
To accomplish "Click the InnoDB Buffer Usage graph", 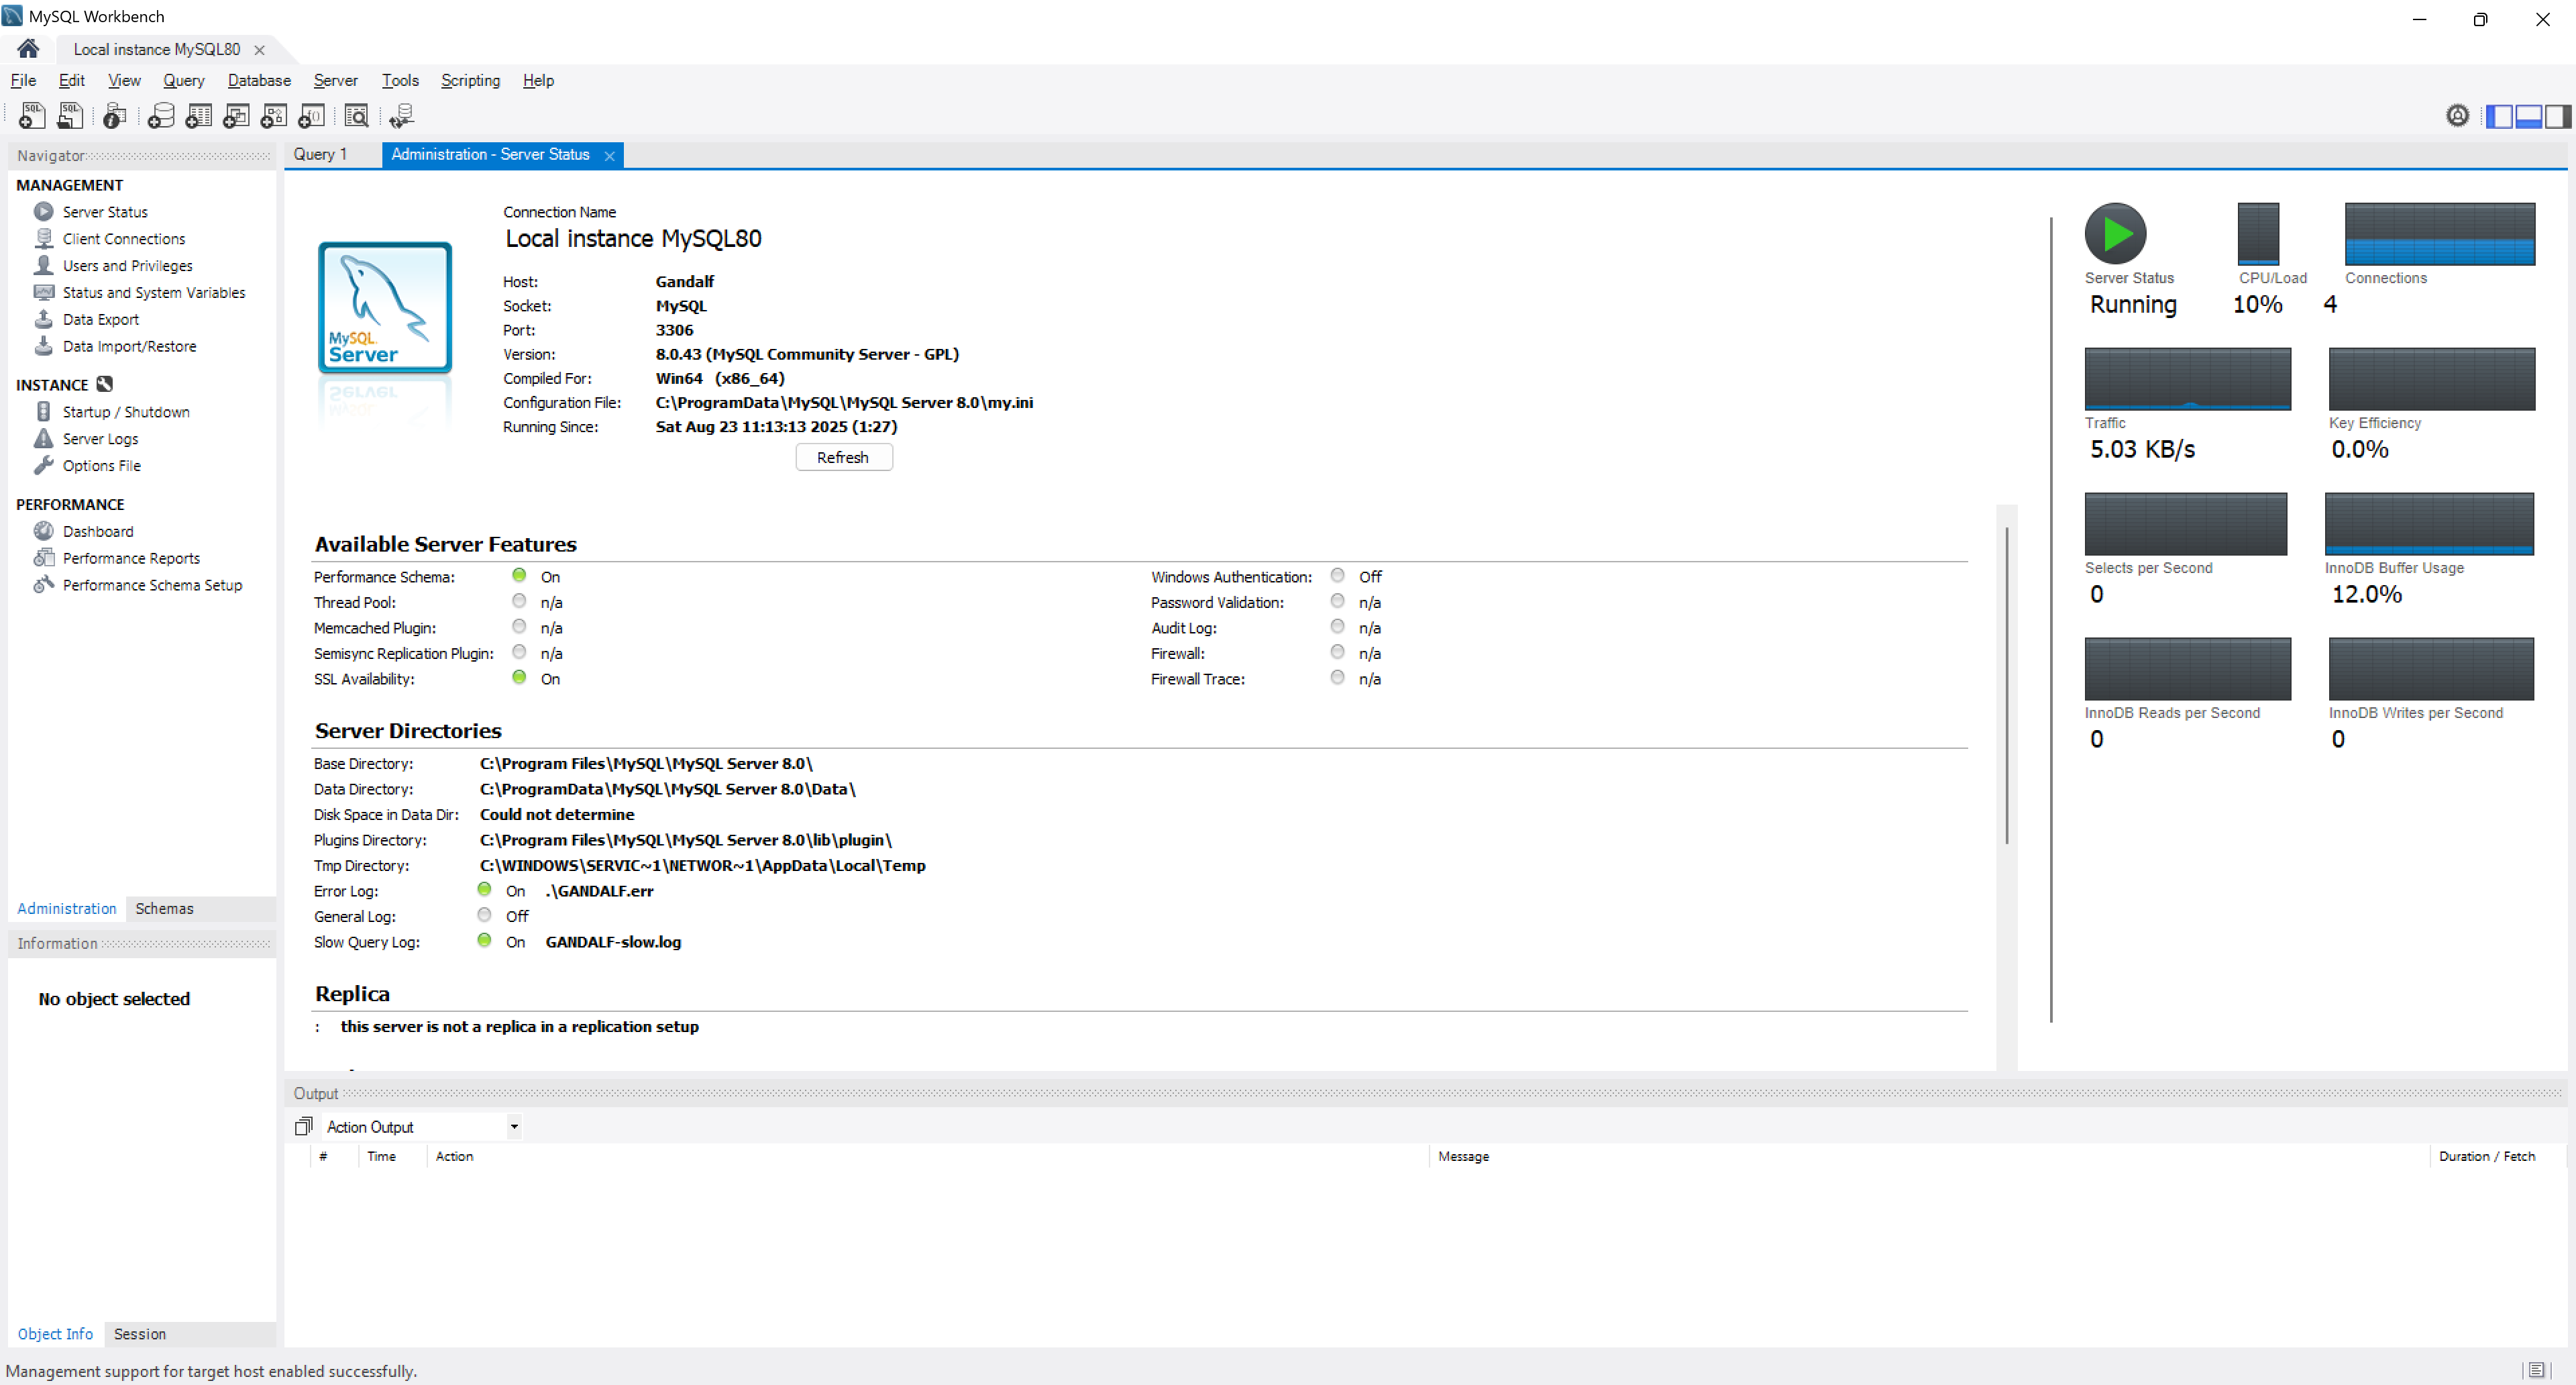I will click(2429, 524).
